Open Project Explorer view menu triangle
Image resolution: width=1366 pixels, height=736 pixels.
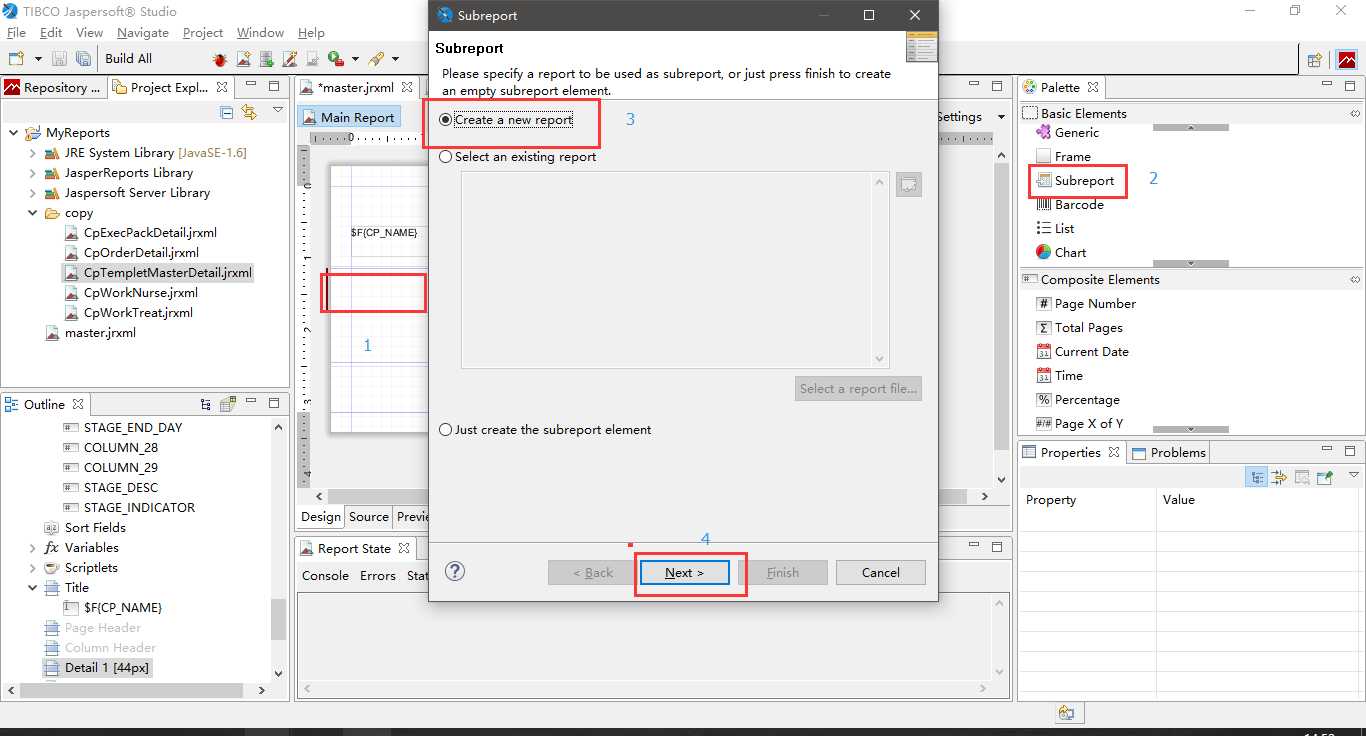278,111
